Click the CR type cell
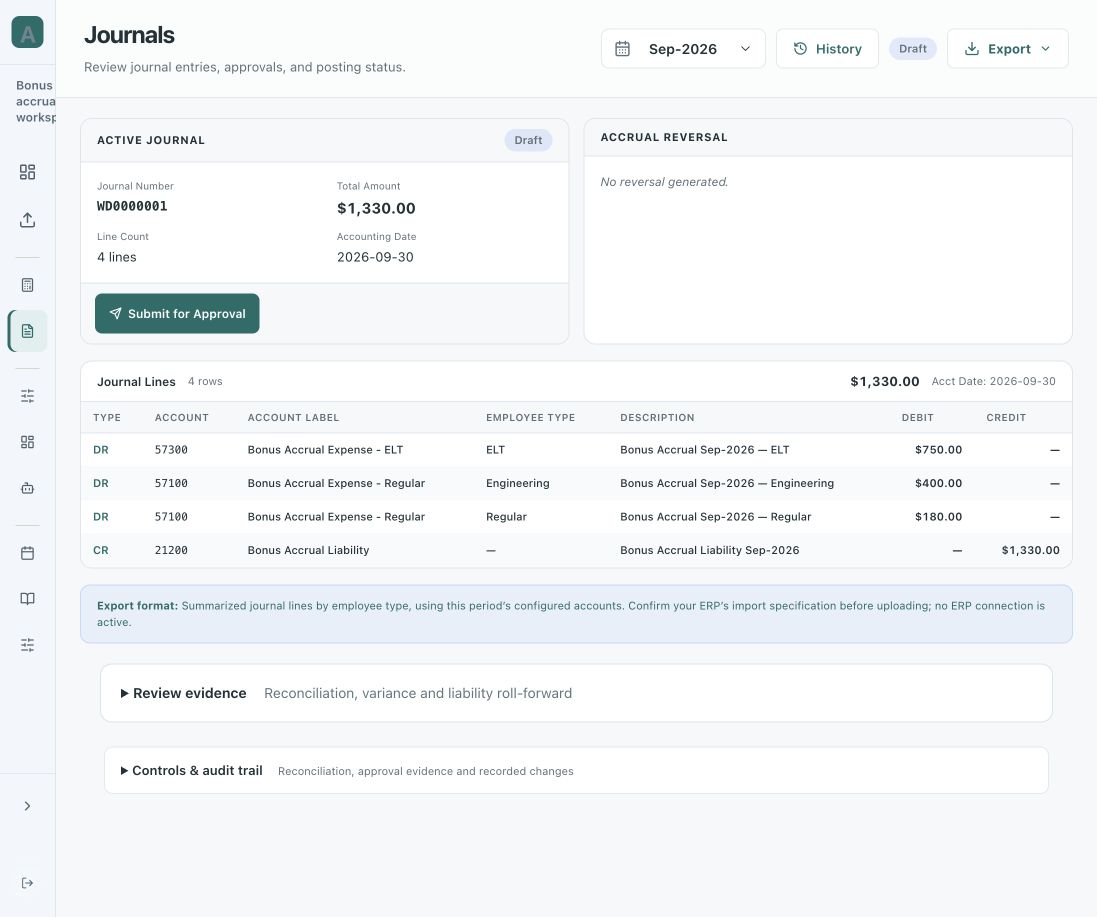Screen dimensions: 1097x917 (x=101, y=550)
